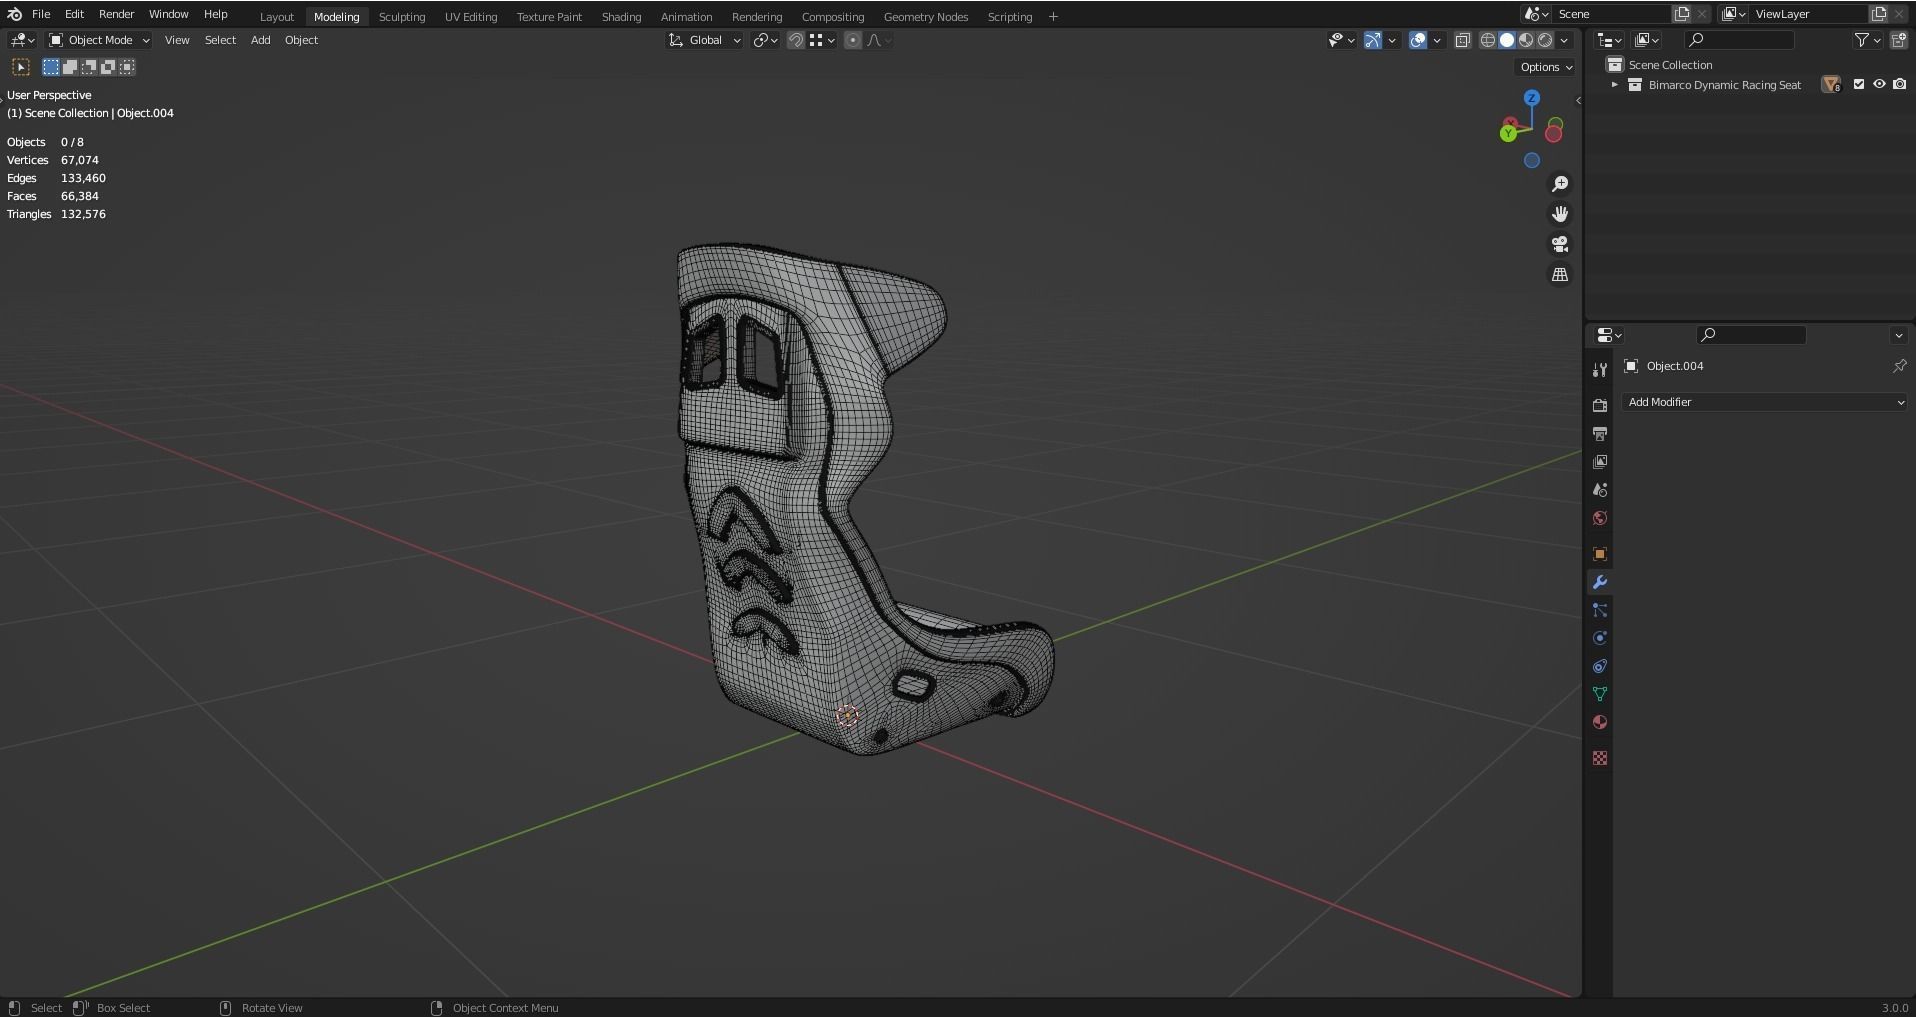The width and height of the screenshot is (1916, 1017).
Task: Open the World properties tab
Action: pos(1600,517)
